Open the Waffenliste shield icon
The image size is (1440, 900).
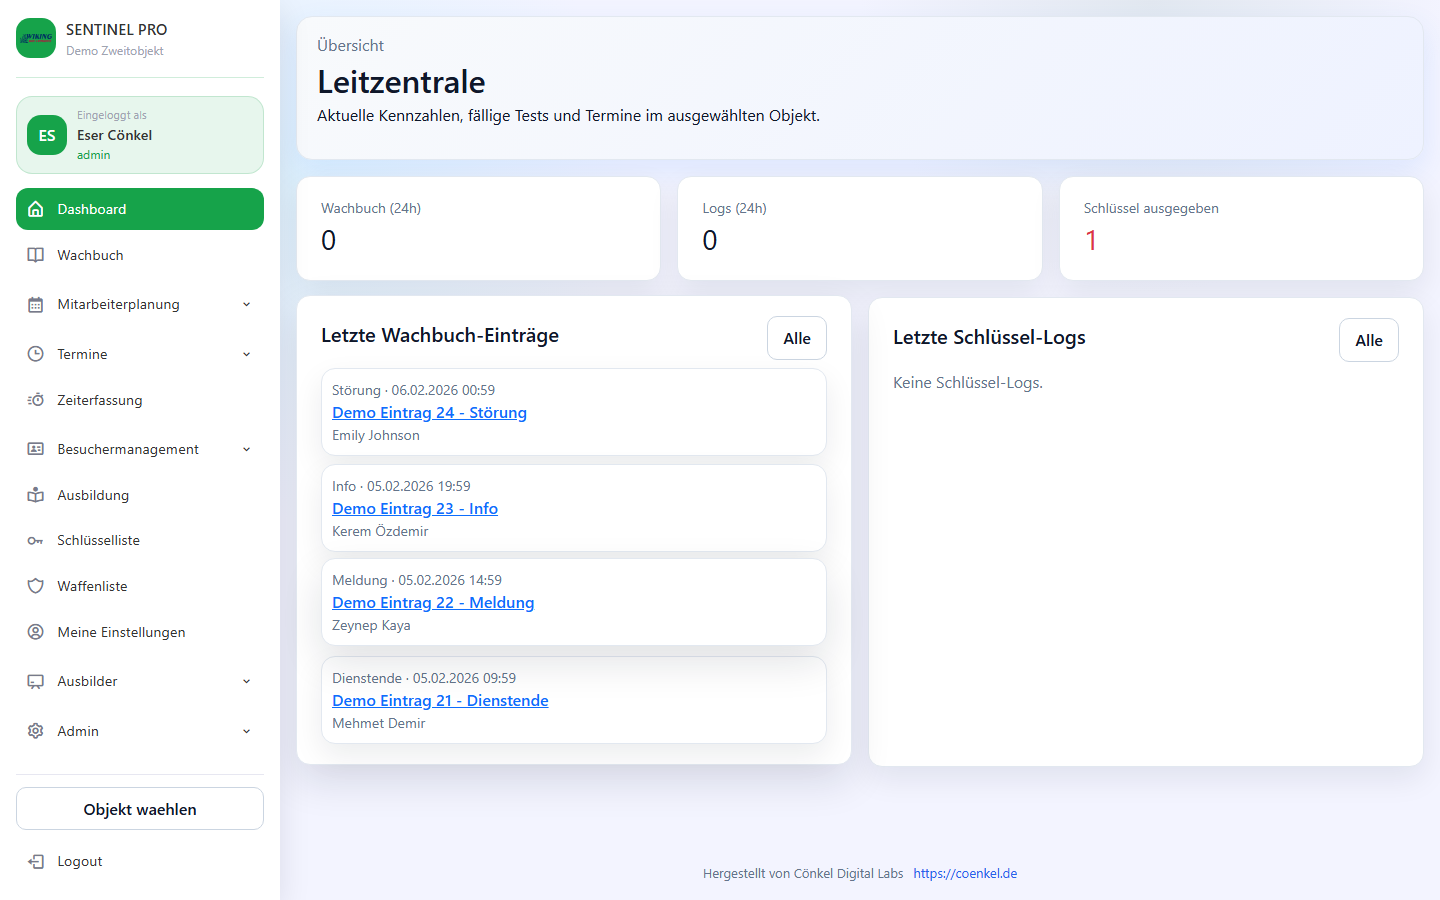35,585
